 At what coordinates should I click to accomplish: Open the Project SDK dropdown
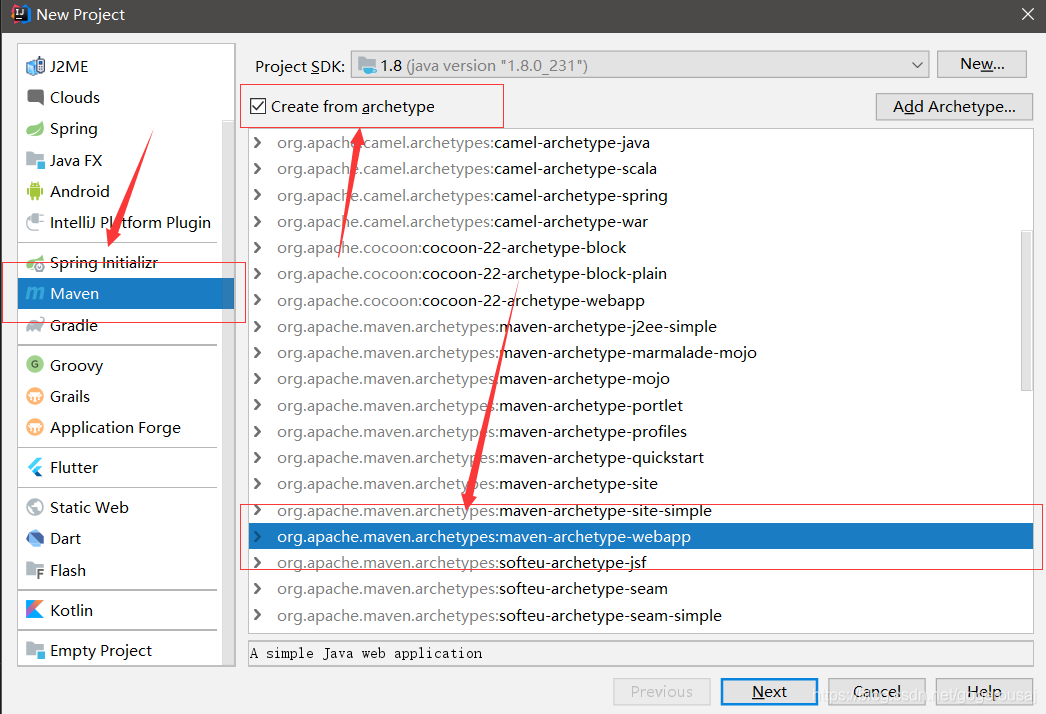(x=640, y=65)
